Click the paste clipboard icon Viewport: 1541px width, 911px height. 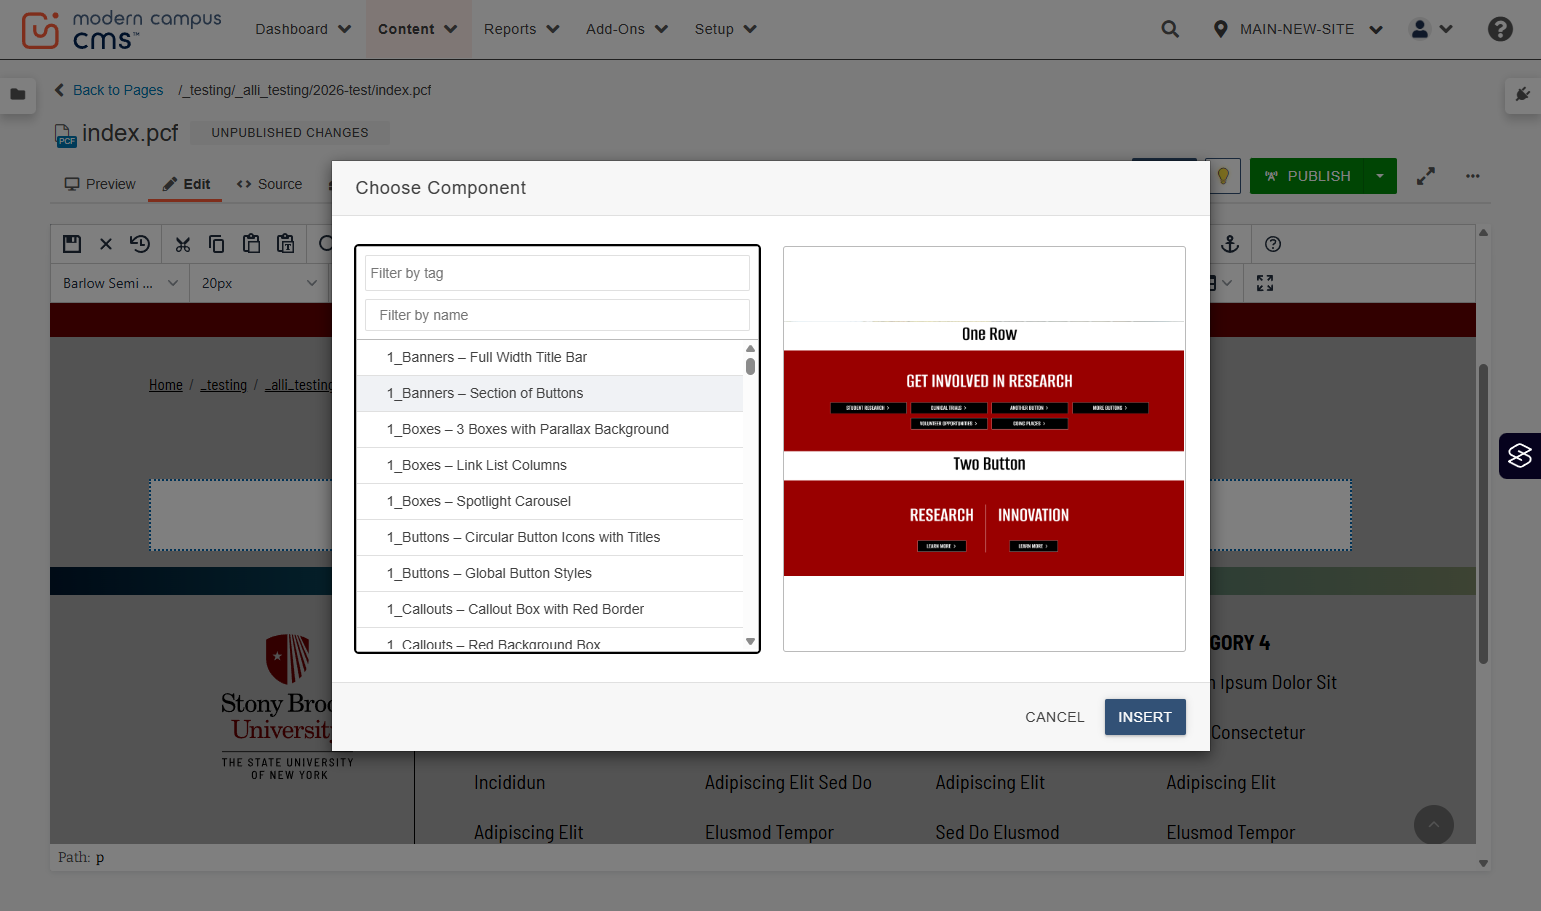pyautogui.click(x=251, y=244)
